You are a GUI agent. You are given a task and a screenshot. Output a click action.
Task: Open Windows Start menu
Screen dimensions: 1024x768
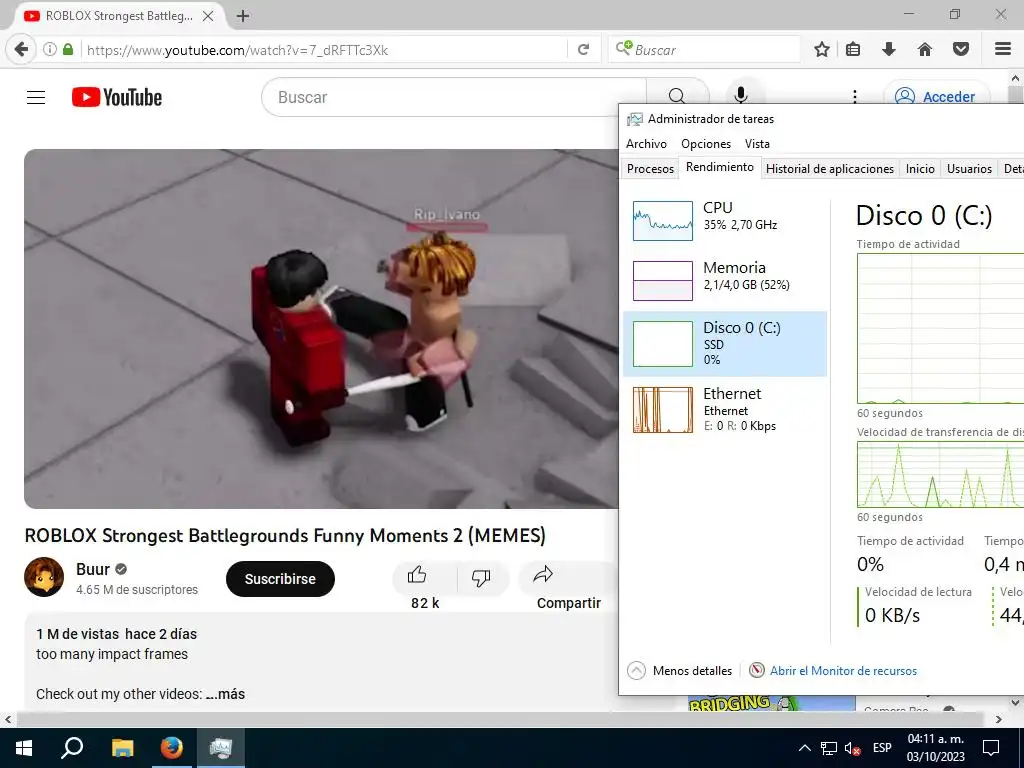click(x=24, y=748)
